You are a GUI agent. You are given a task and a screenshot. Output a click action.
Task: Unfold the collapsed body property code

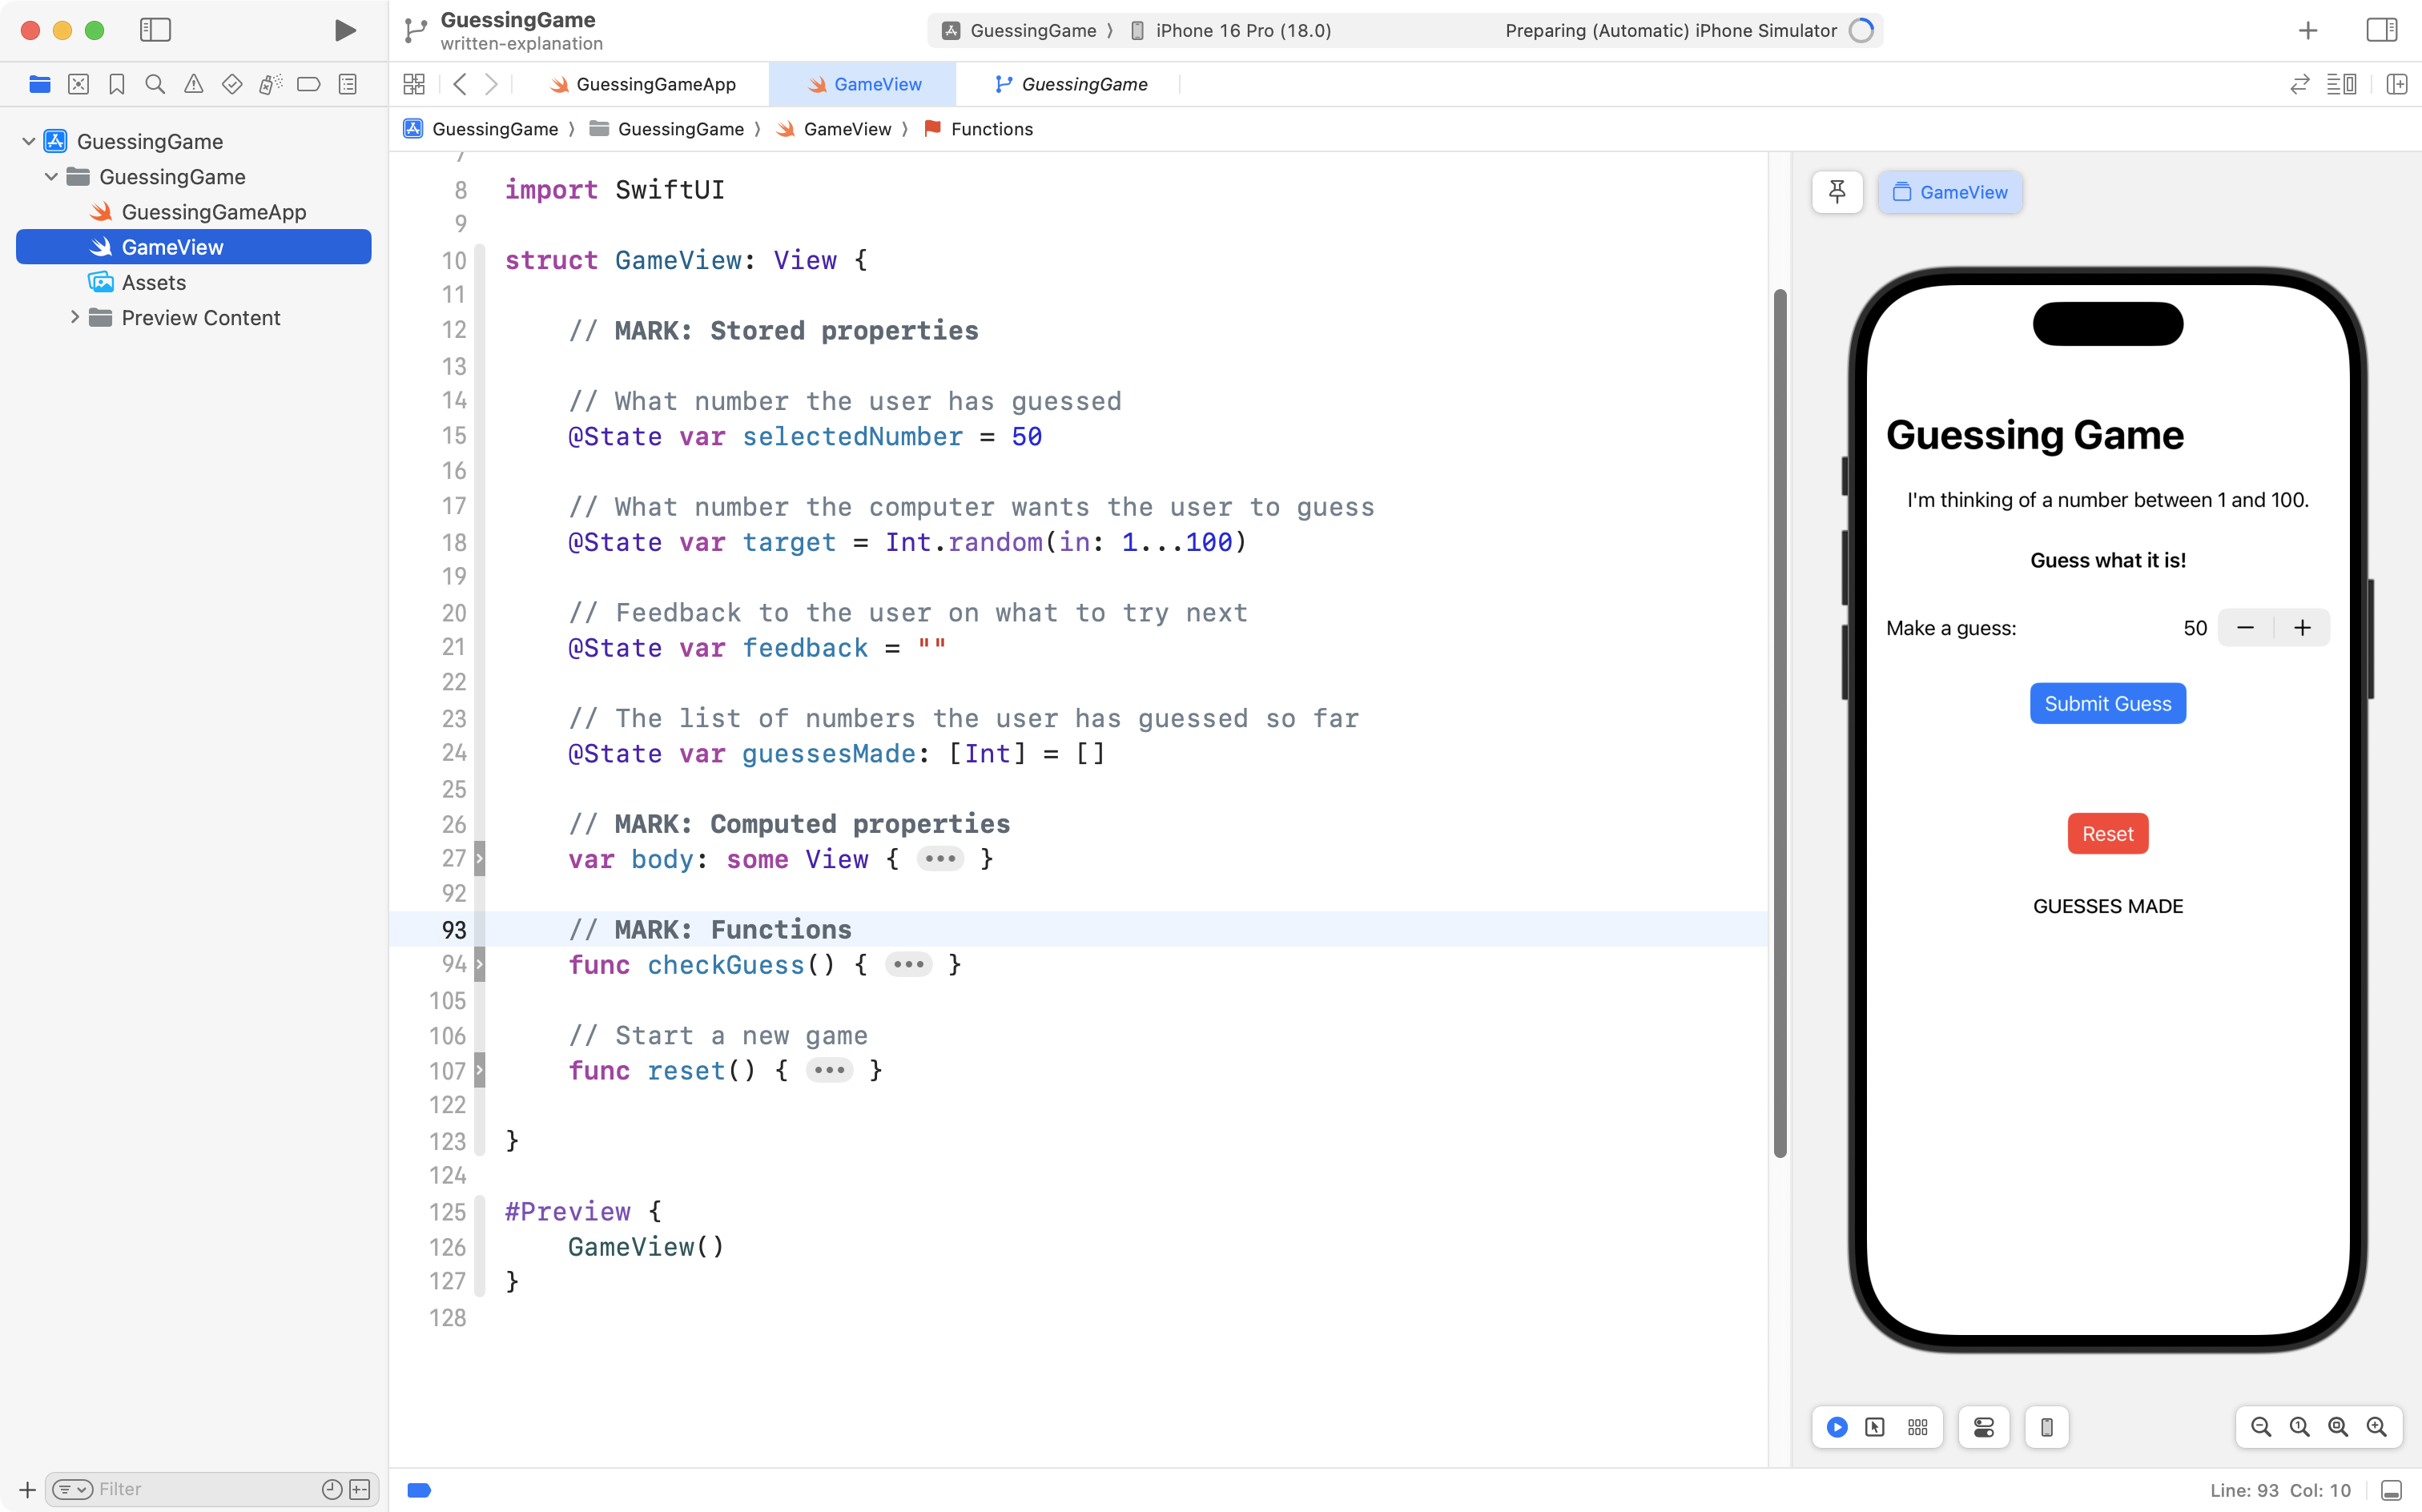tap(940, 859)
